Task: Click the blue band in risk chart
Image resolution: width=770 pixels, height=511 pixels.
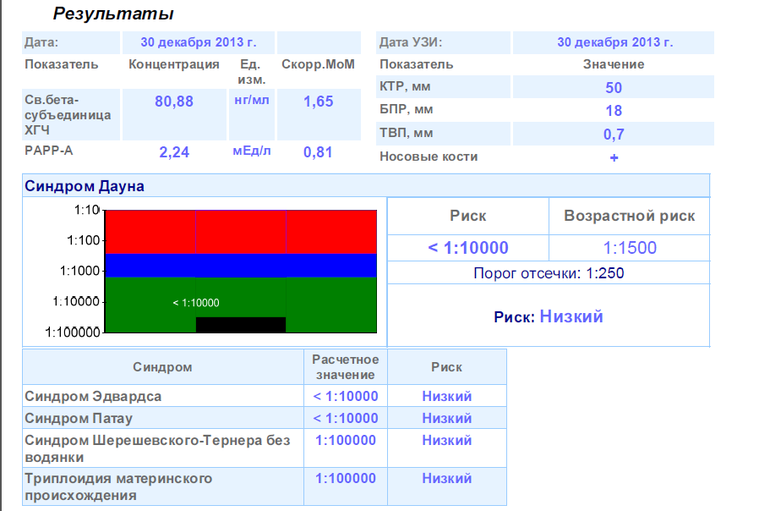Action: click(240, 265)
